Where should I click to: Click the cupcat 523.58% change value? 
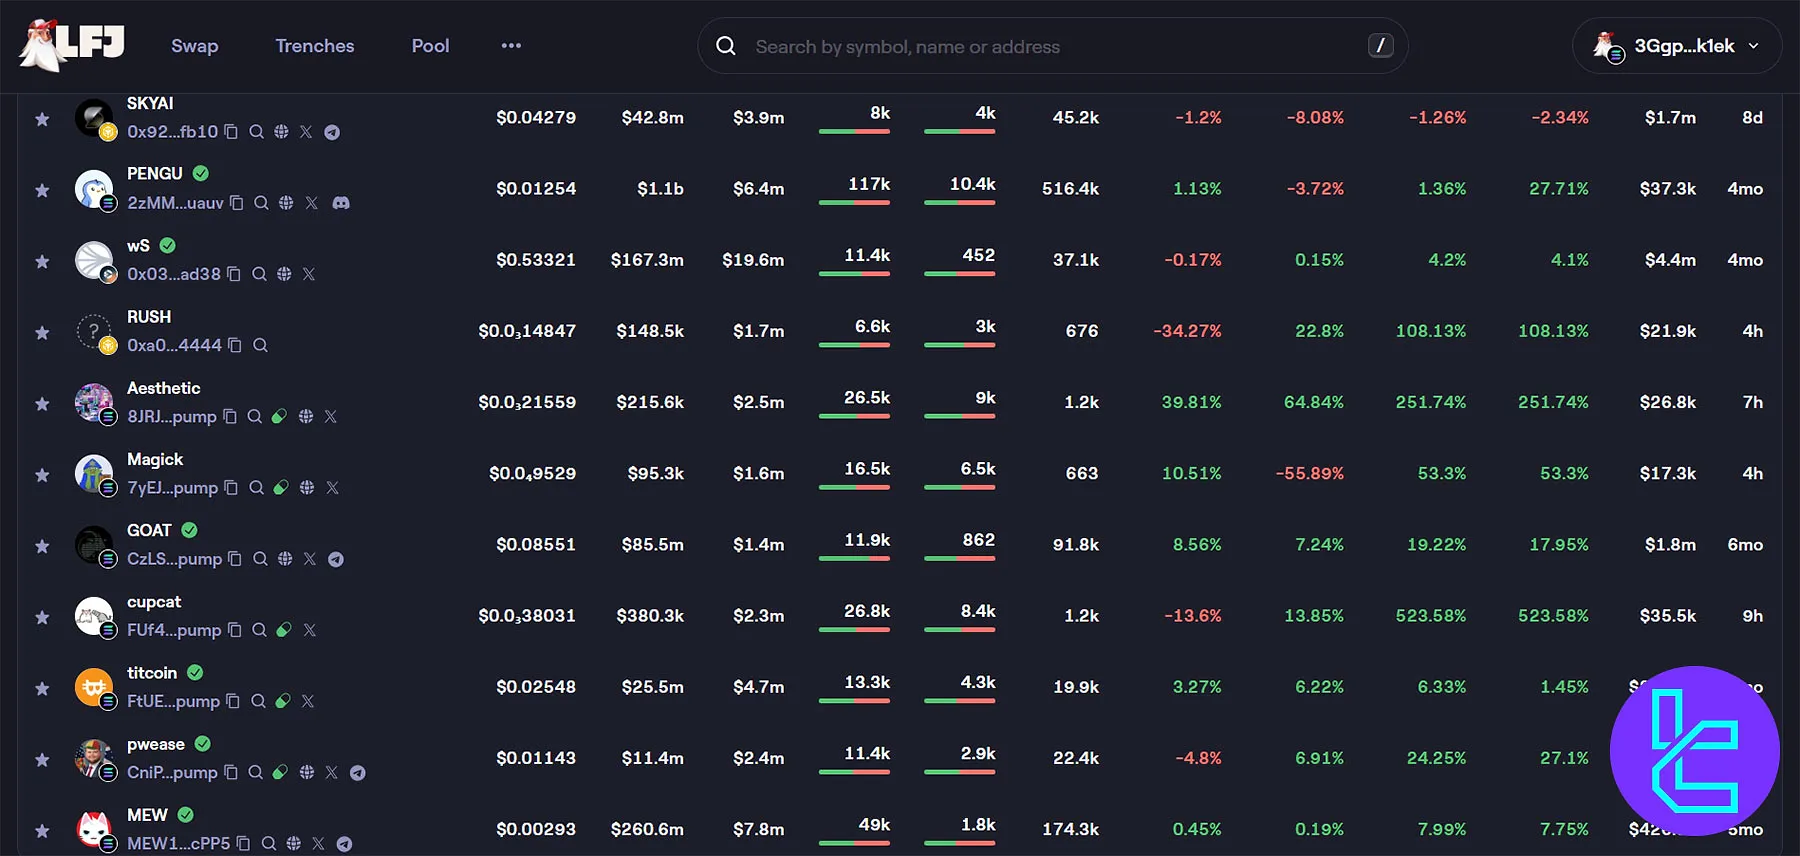coord(1430,616)
